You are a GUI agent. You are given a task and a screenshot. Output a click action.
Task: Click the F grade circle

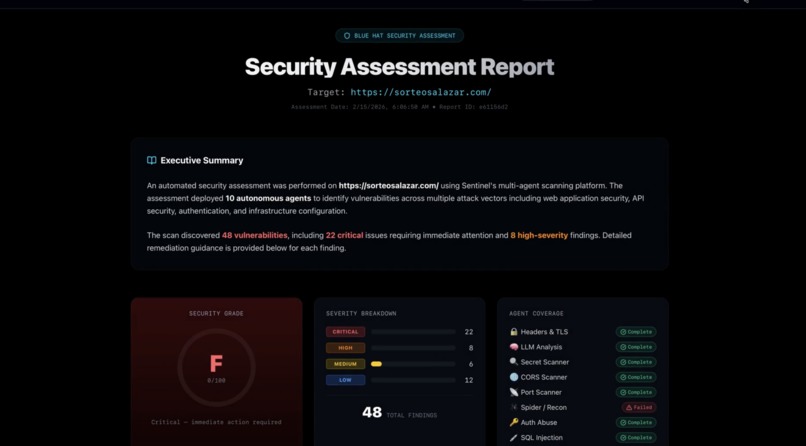[216, 367]
